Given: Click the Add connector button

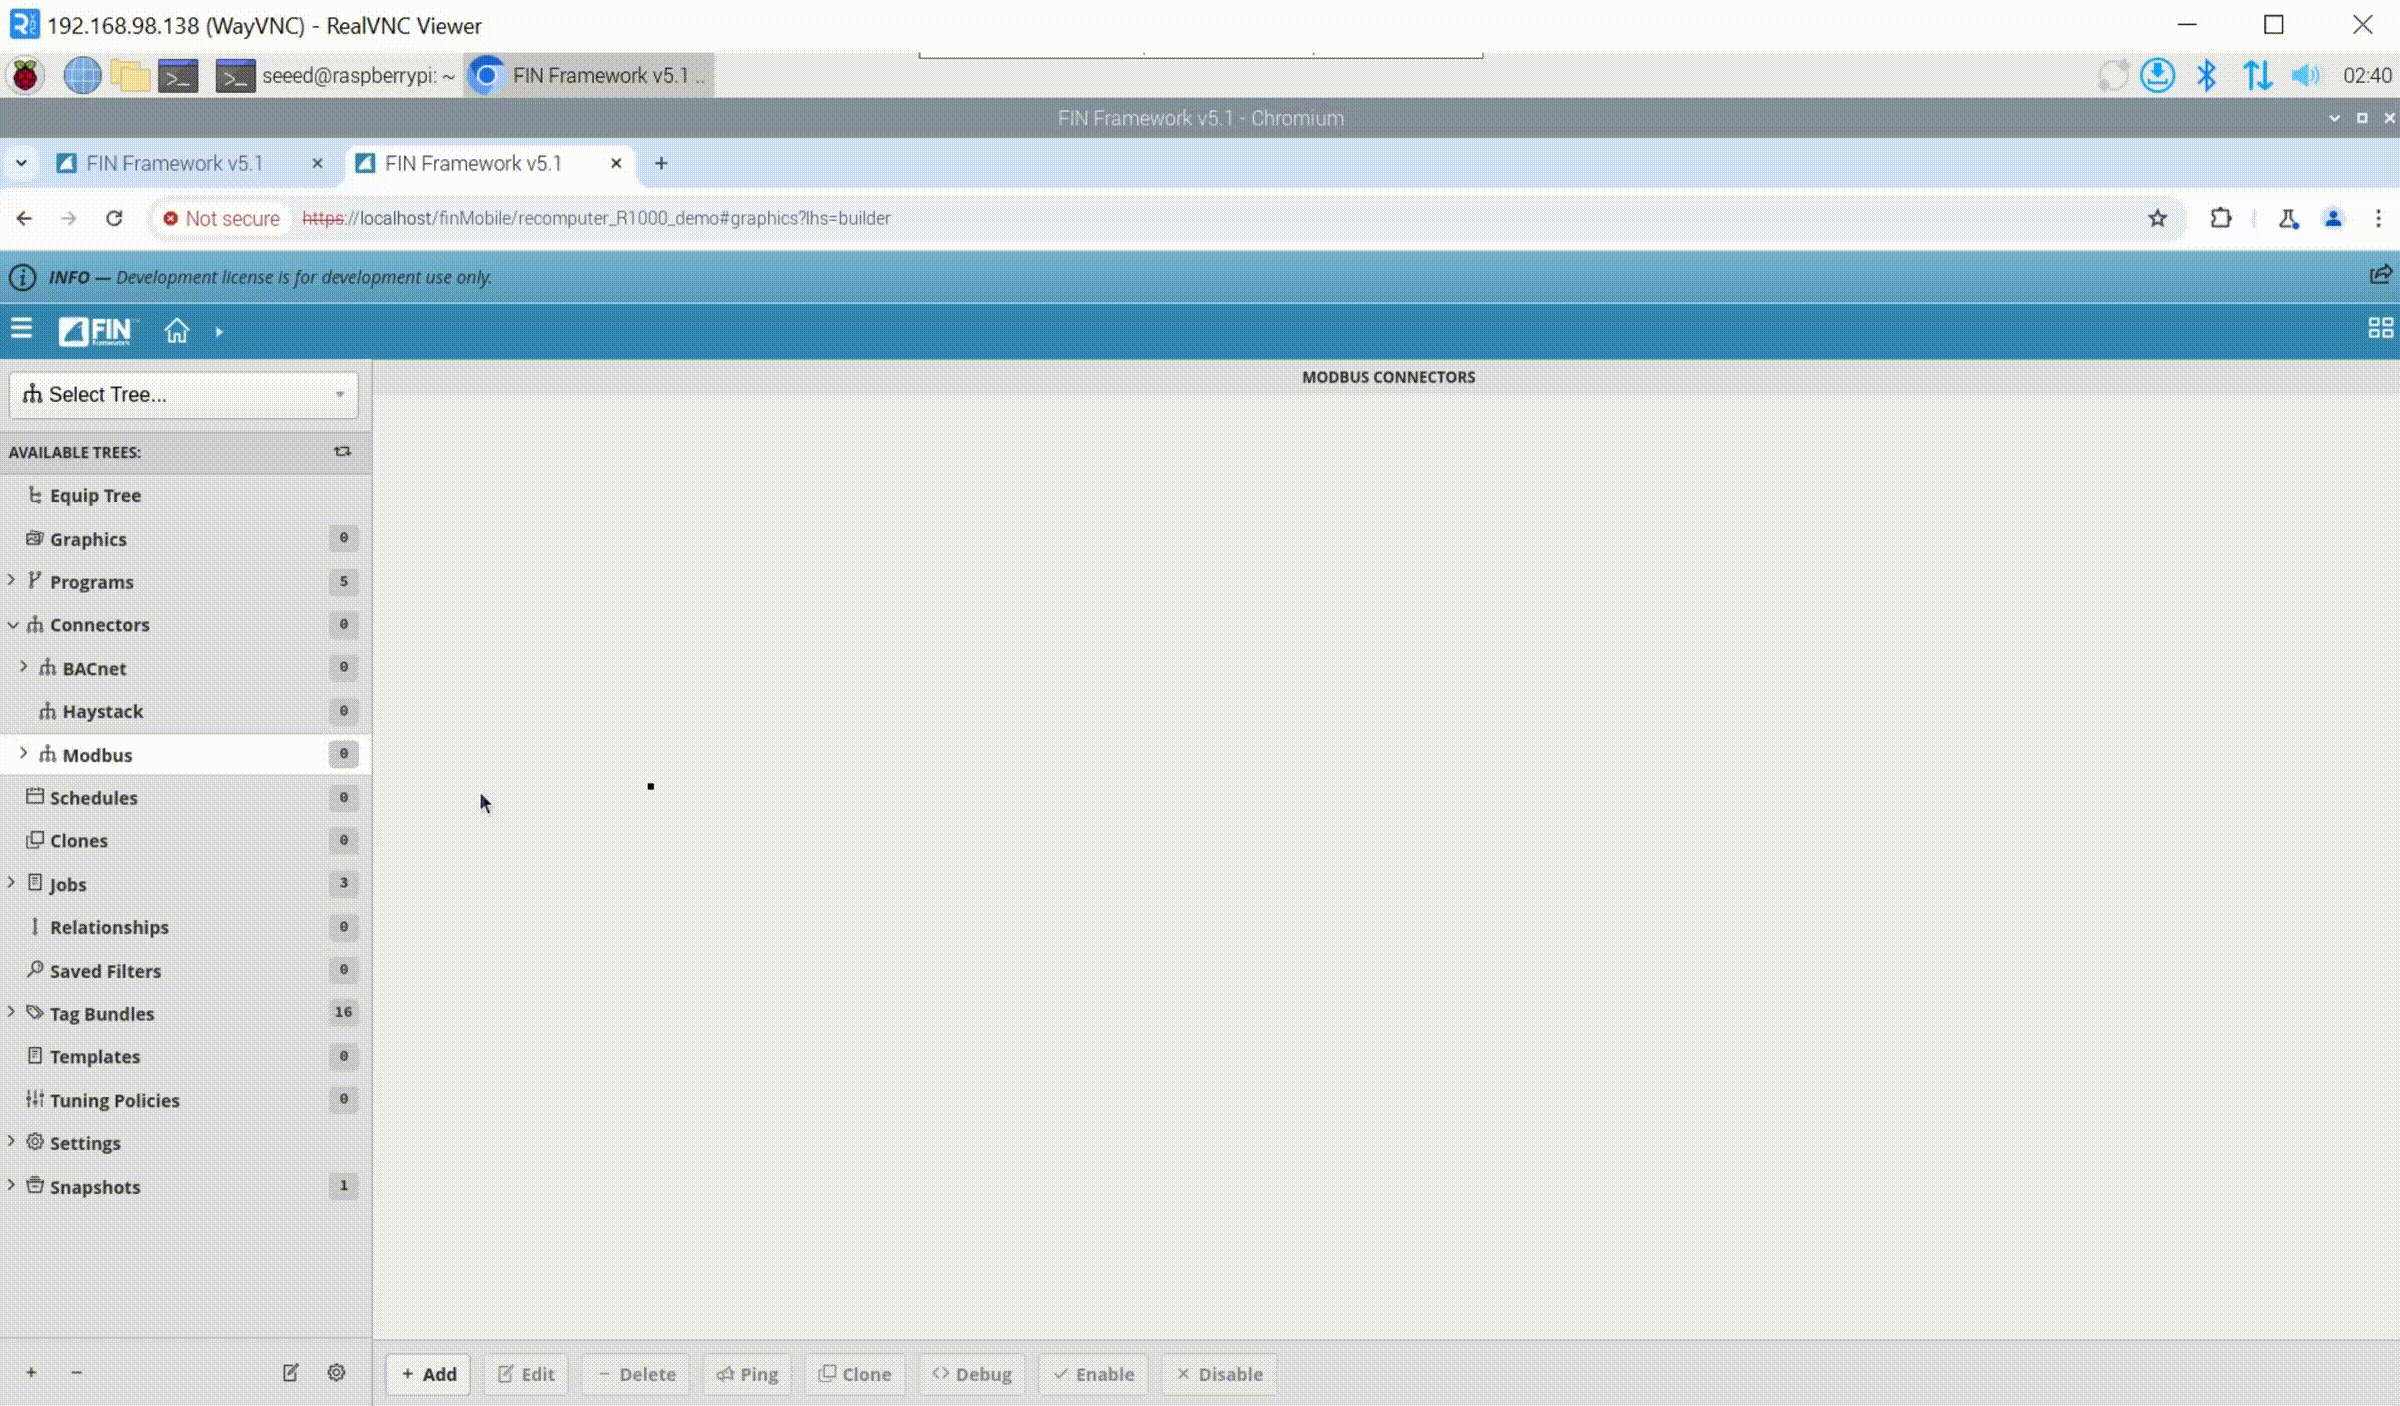Looking at the screenshot, I should (x=428, y=1374).
